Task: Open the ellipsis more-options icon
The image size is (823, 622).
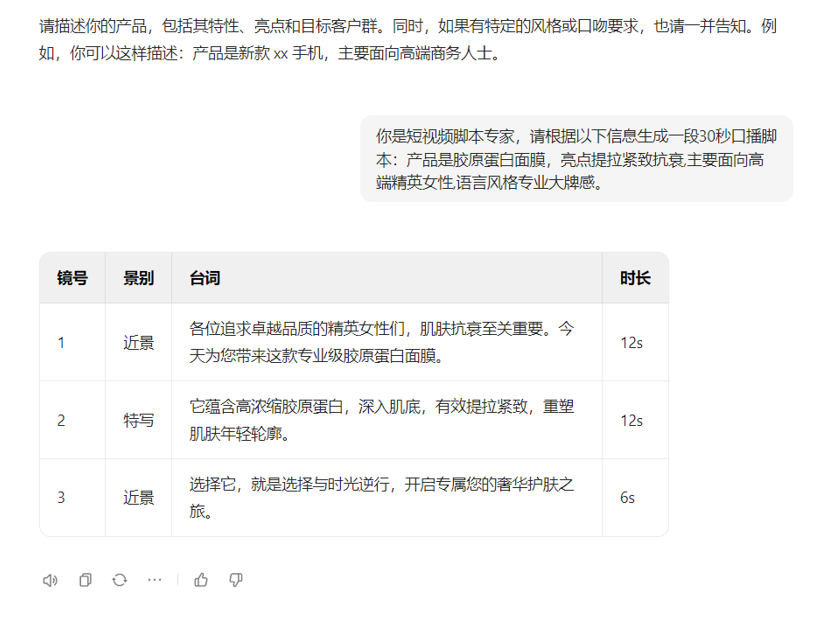Action: [155, 579]
